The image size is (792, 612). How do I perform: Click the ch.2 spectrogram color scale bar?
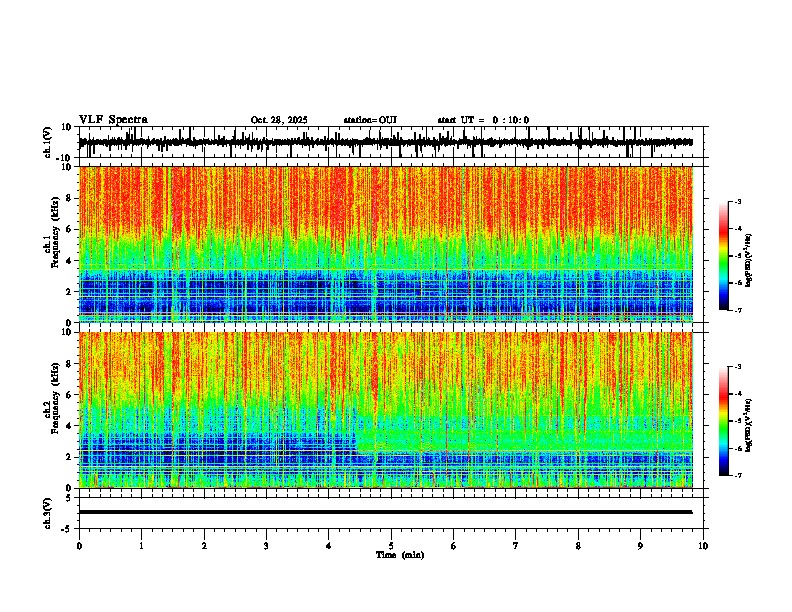click(724, 421)
